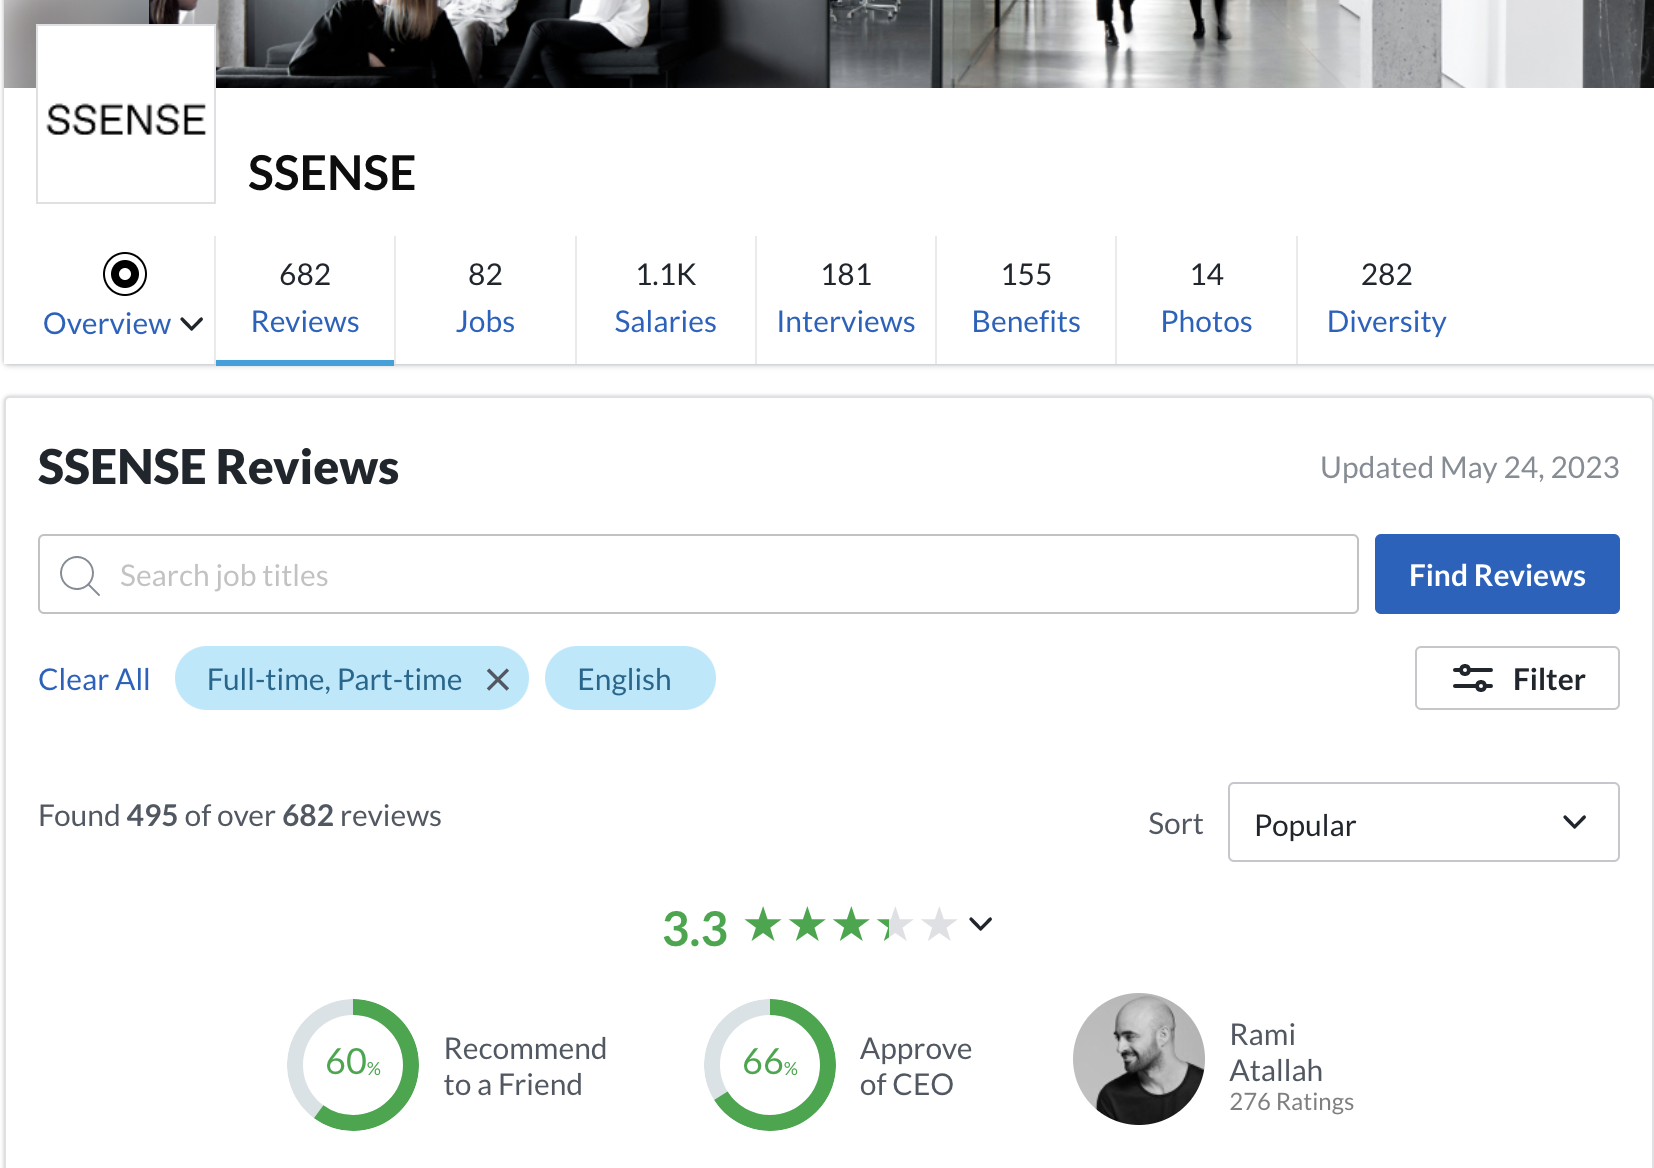1654x1168 pixels.
Task: View the 155 Benefits tab
Action: click(1026, 298)
